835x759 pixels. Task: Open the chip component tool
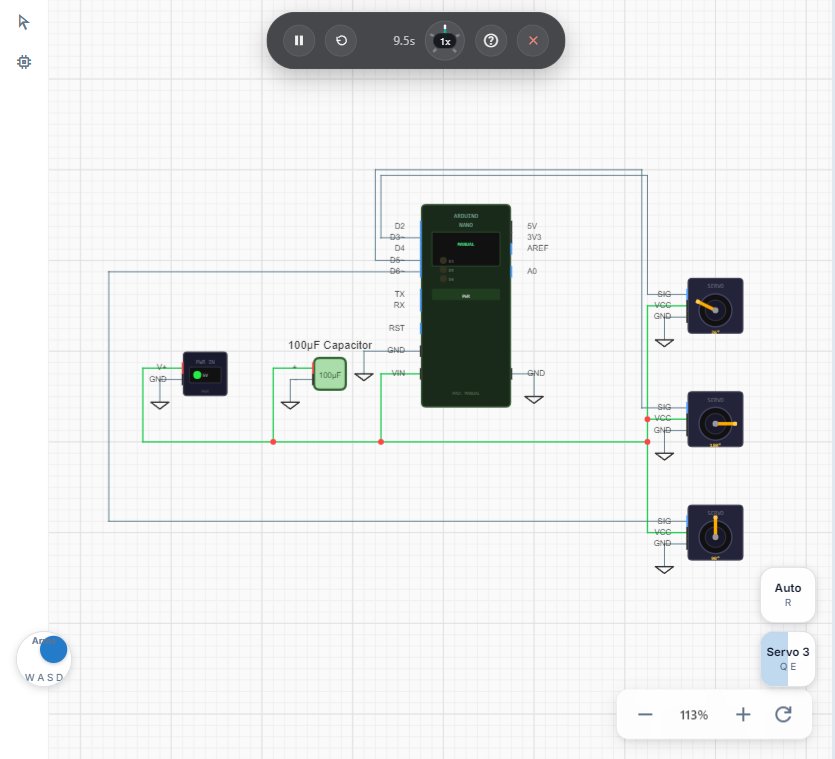(24, 62)
